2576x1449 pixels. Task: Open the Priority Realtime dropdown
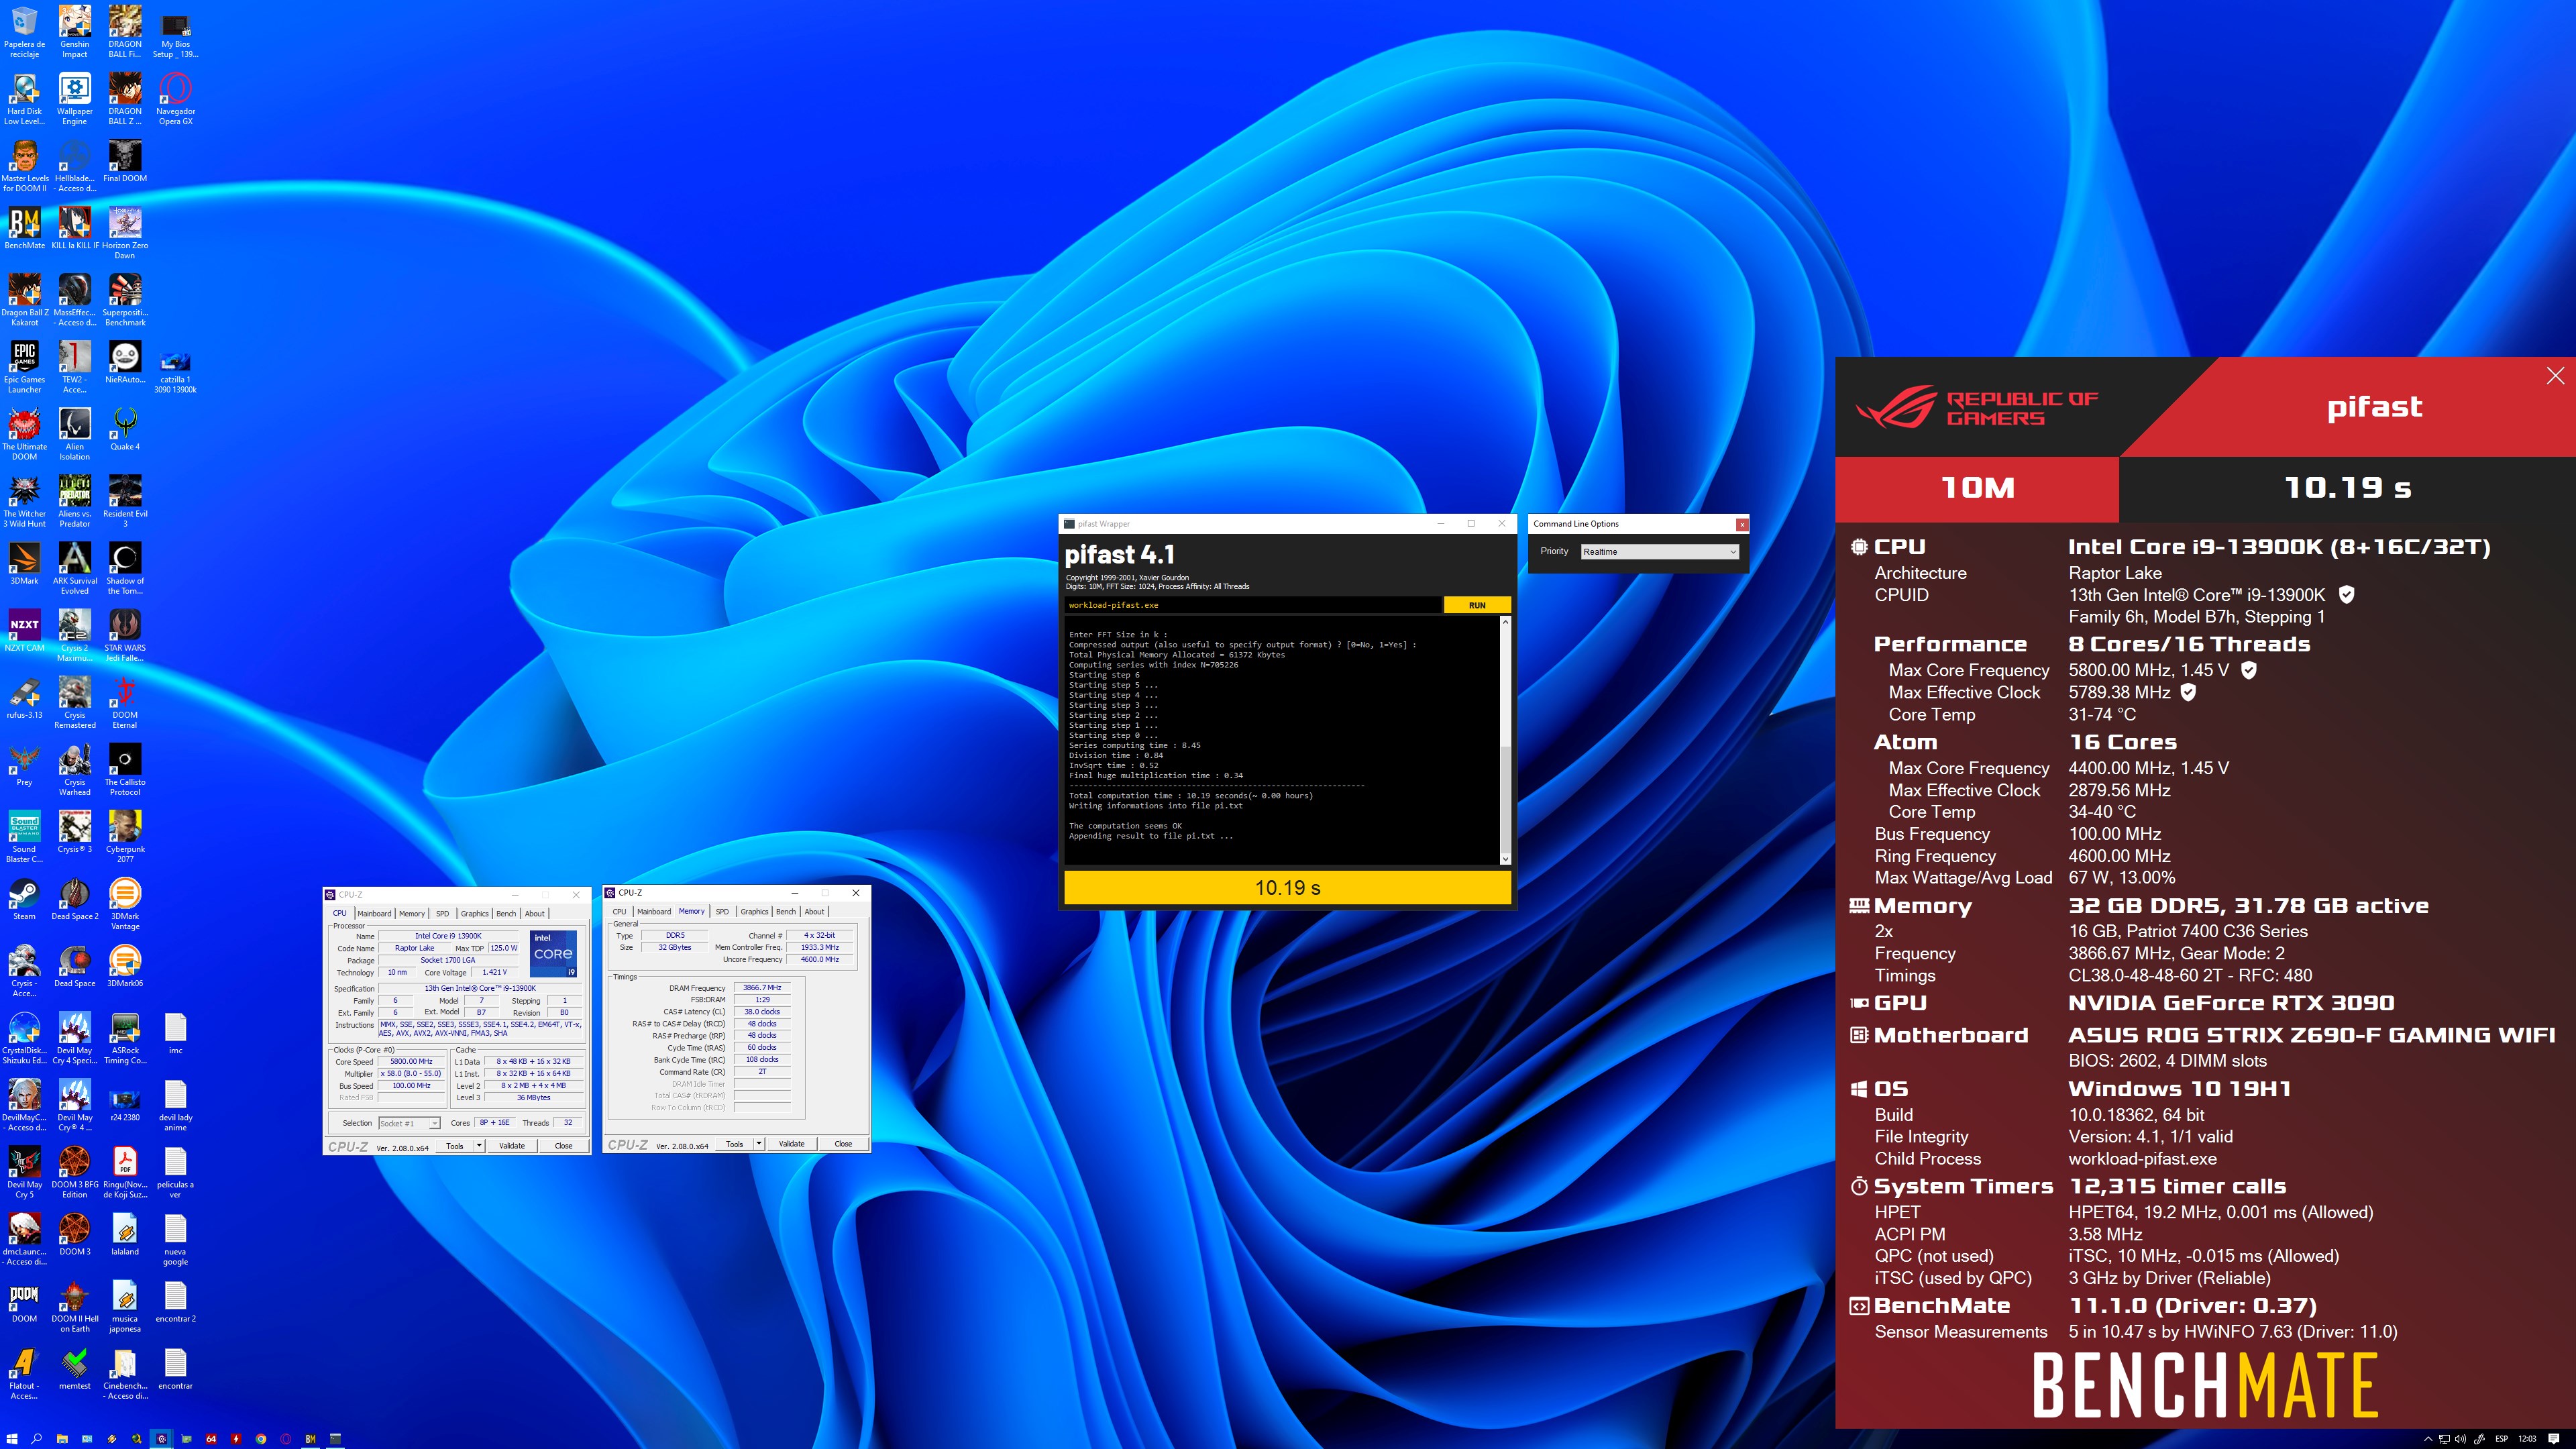pos(1660,552)
